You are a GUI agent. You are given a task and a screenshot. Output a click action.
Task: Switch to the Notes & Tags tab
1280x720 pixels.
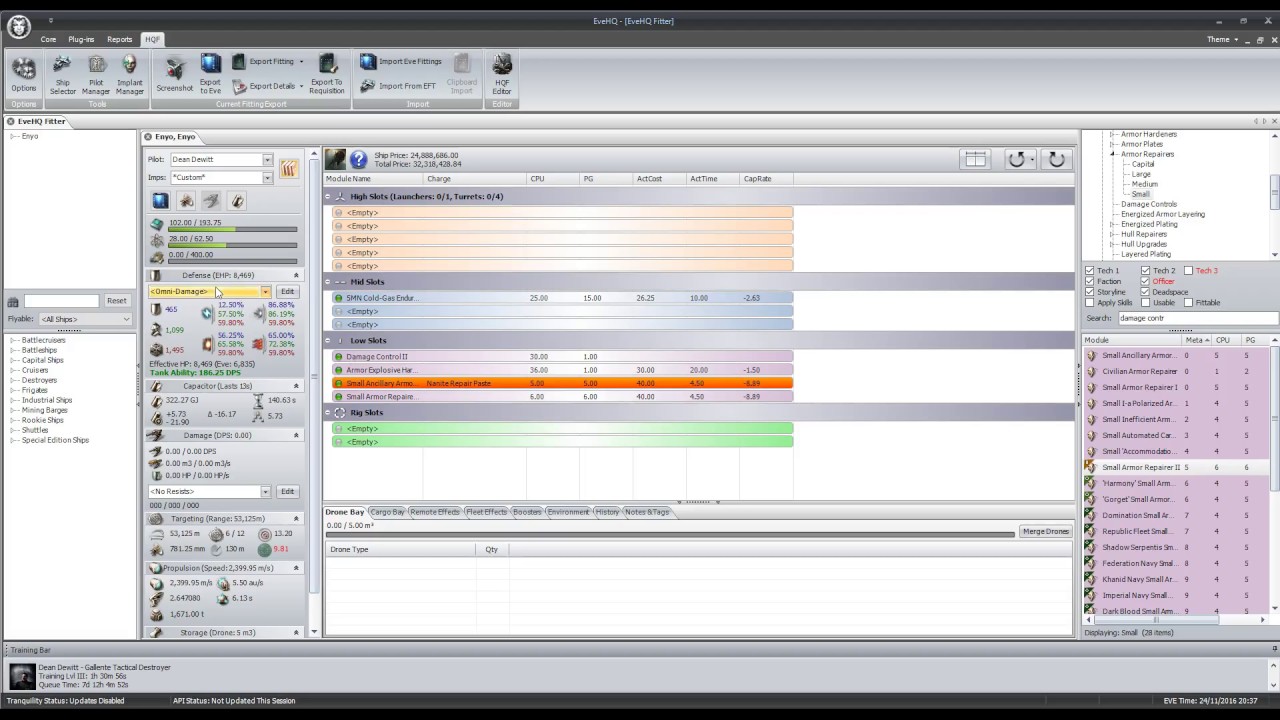click(647, 512)
